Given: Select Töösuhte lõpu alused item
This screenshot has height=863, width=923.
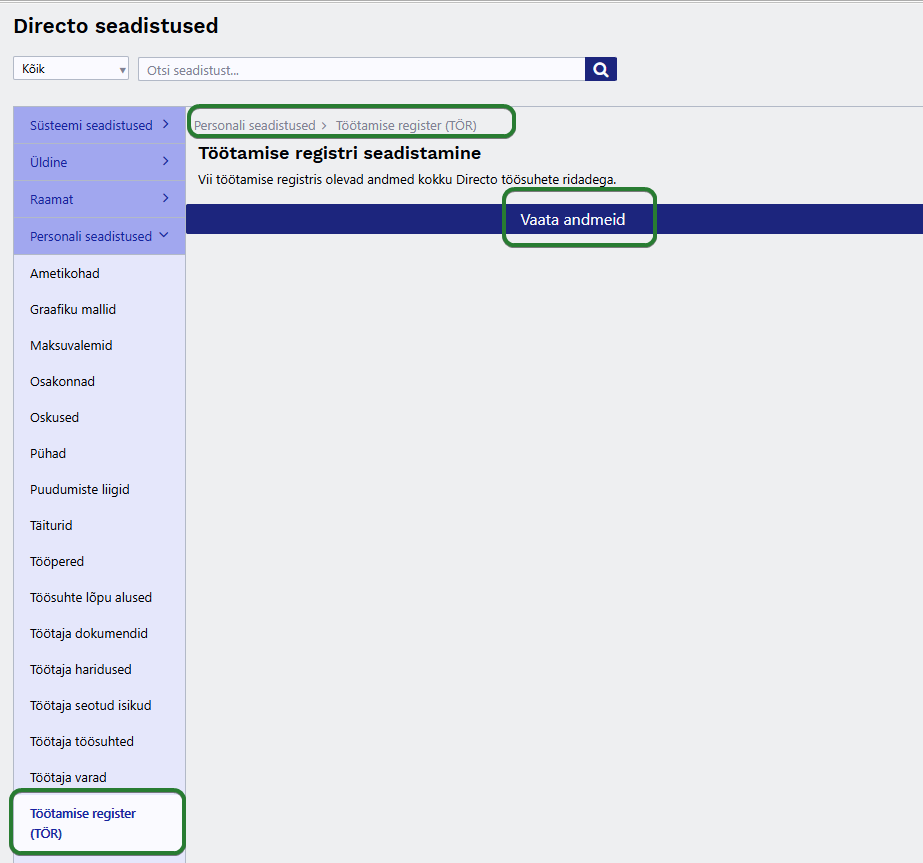Looking at the screenshot, I should (x=91, y=597).
